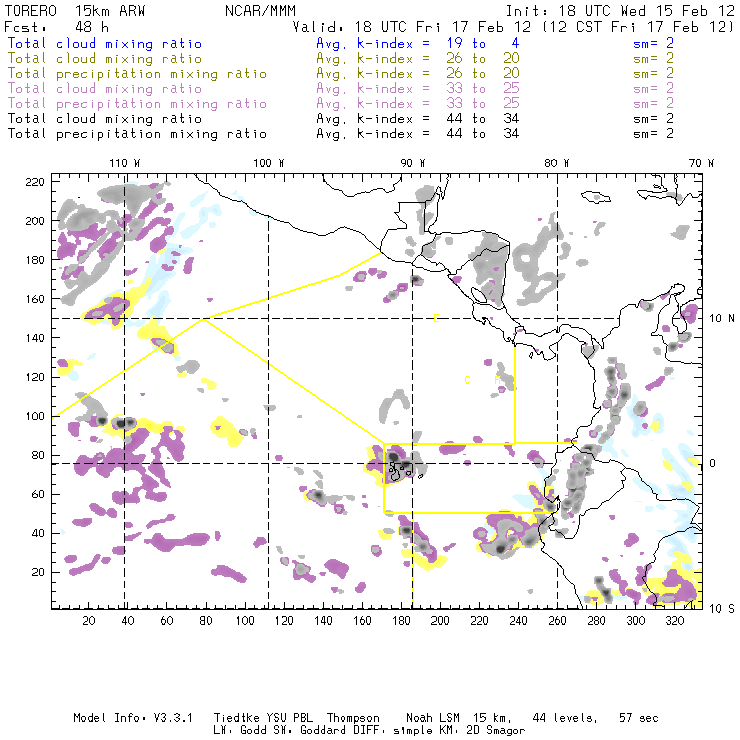Click the 'KM: 2D Smagor' text

[482, 731]
